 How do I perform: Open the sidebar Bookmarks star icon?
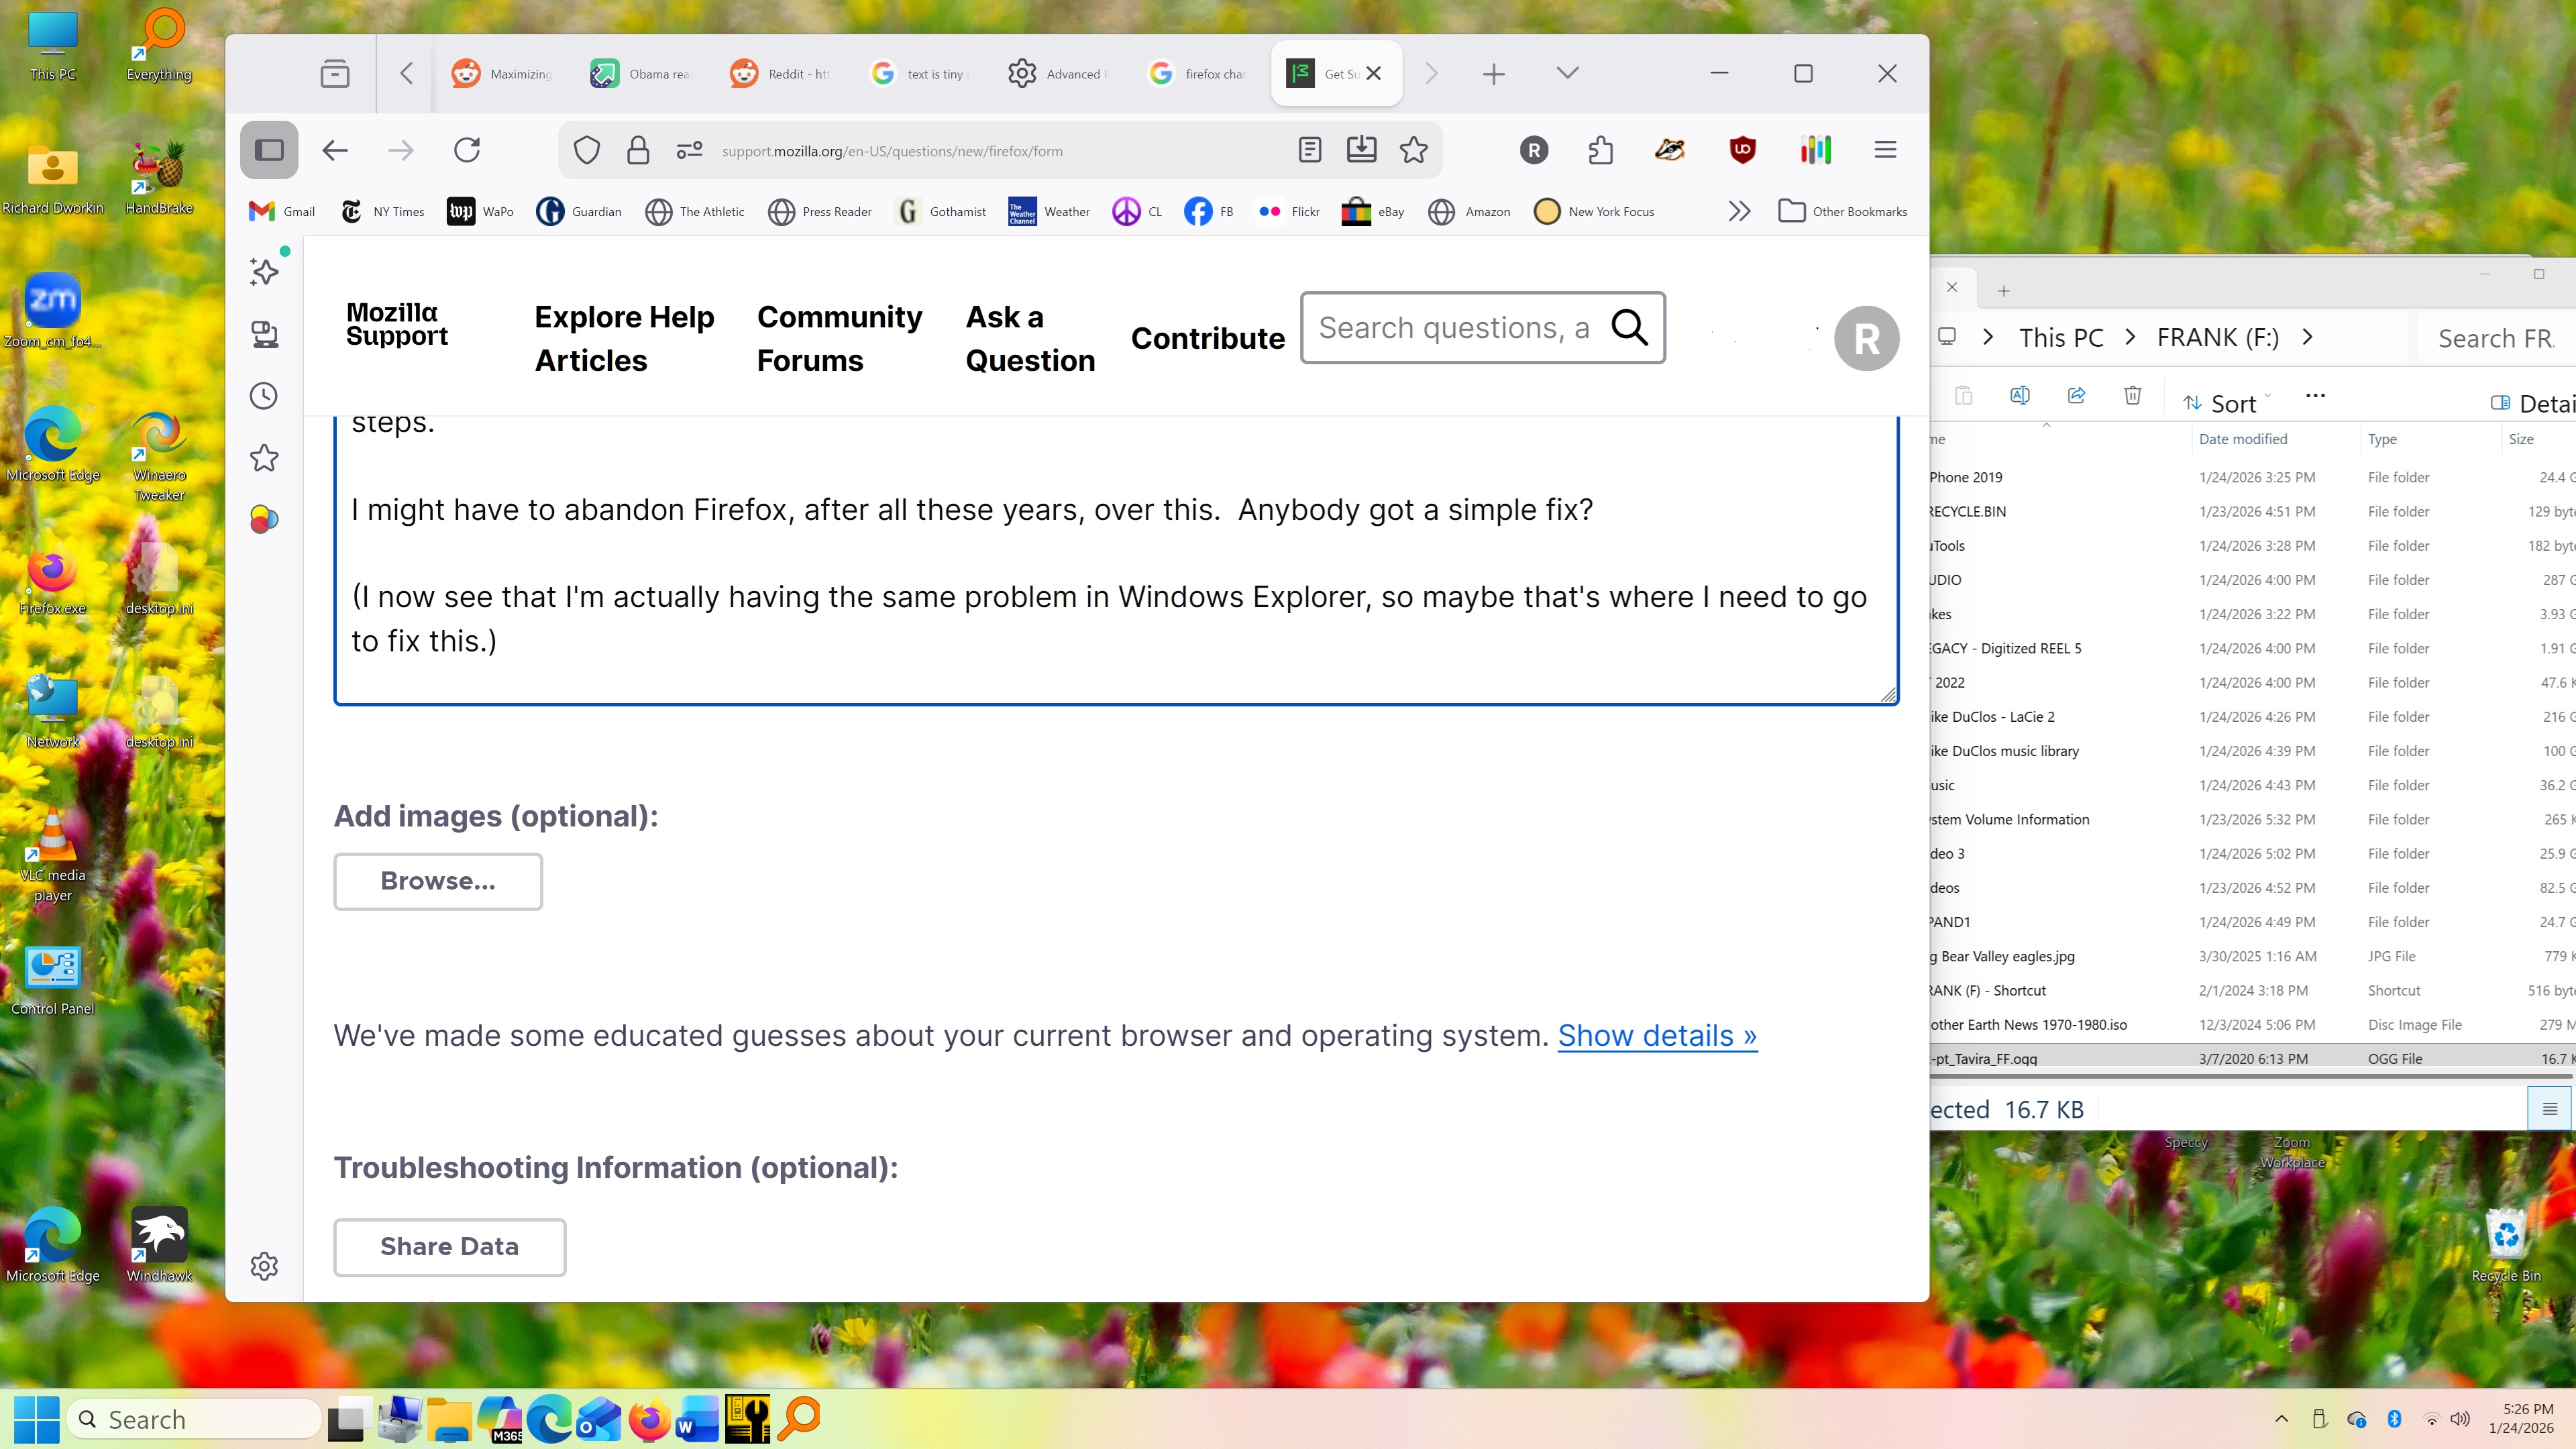264,458
